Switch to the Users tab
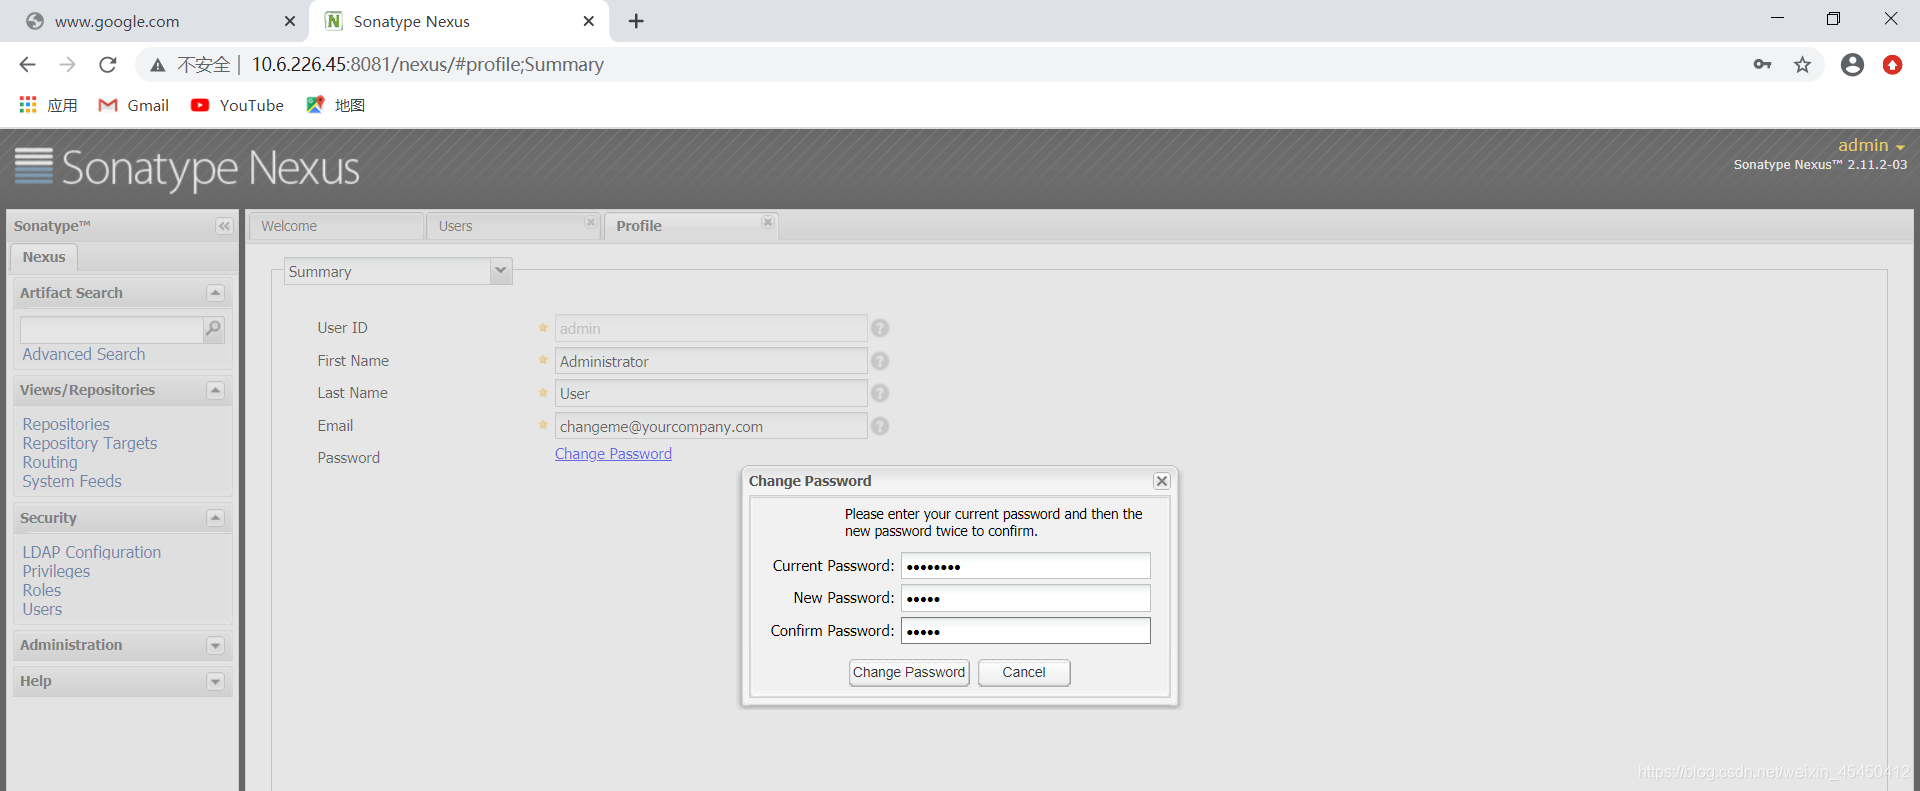The image size is (1920, 791). point(512,226)
